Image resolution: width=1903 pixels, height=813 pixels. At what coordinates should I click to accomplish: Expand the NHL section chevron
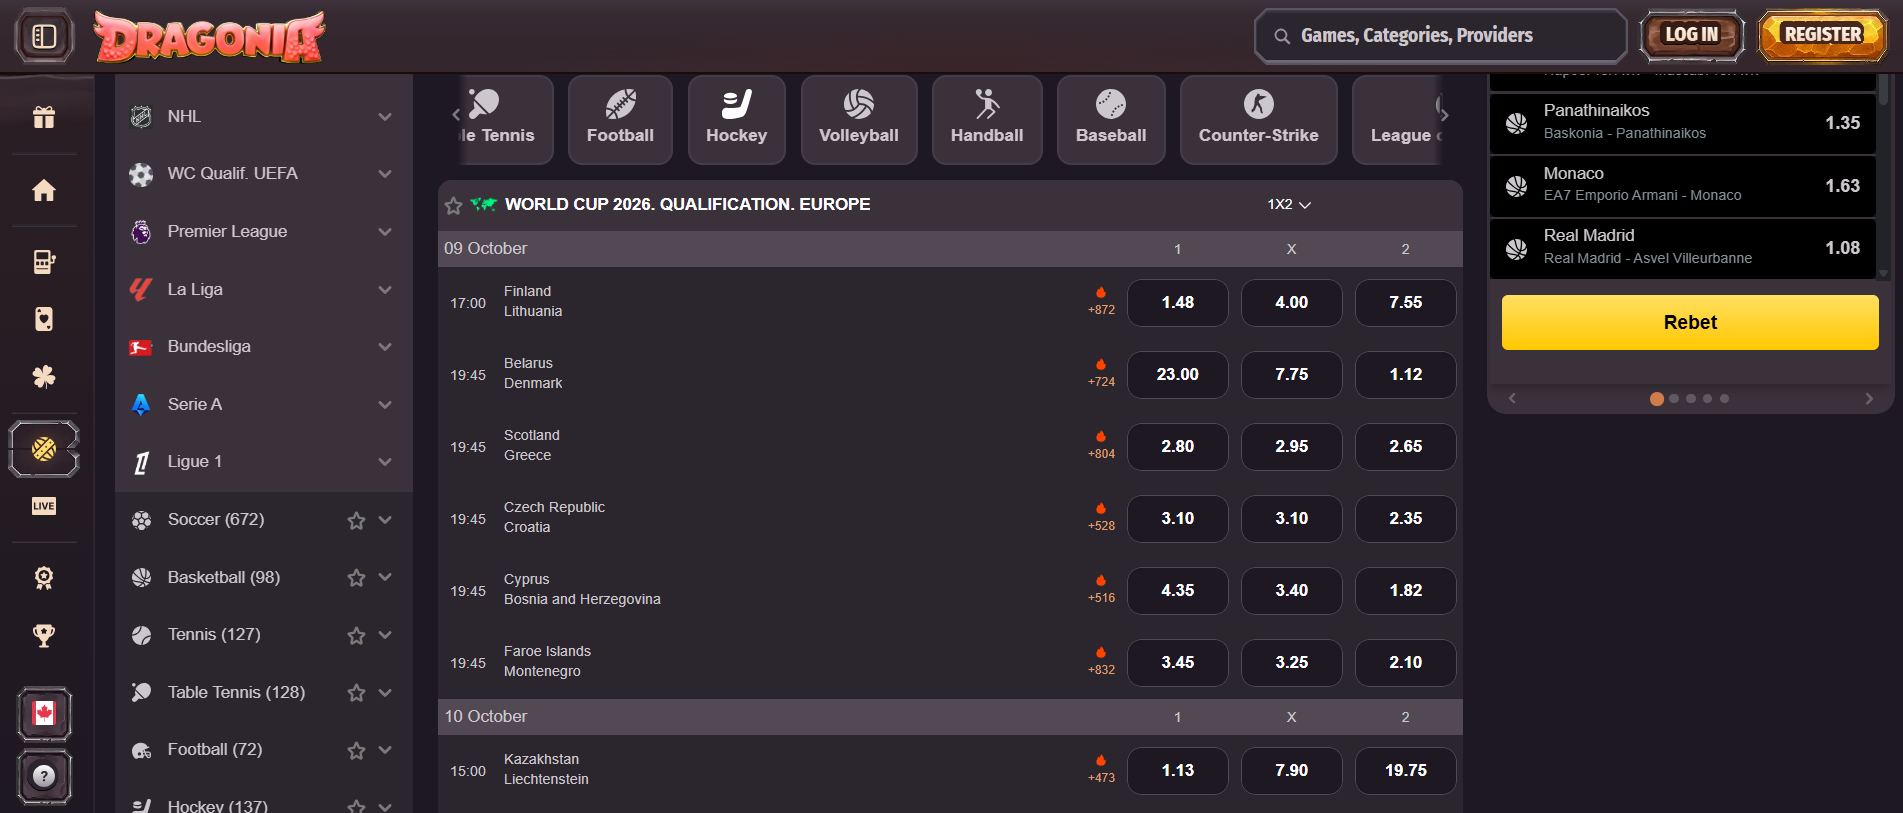pyautogui.click(x=385, y=117)
